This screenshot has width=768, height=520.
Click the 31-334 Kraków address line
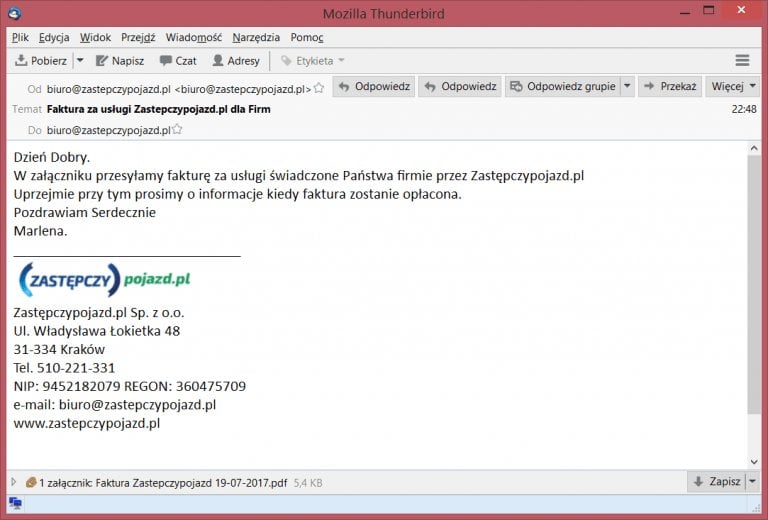click(x=59, y=350)
